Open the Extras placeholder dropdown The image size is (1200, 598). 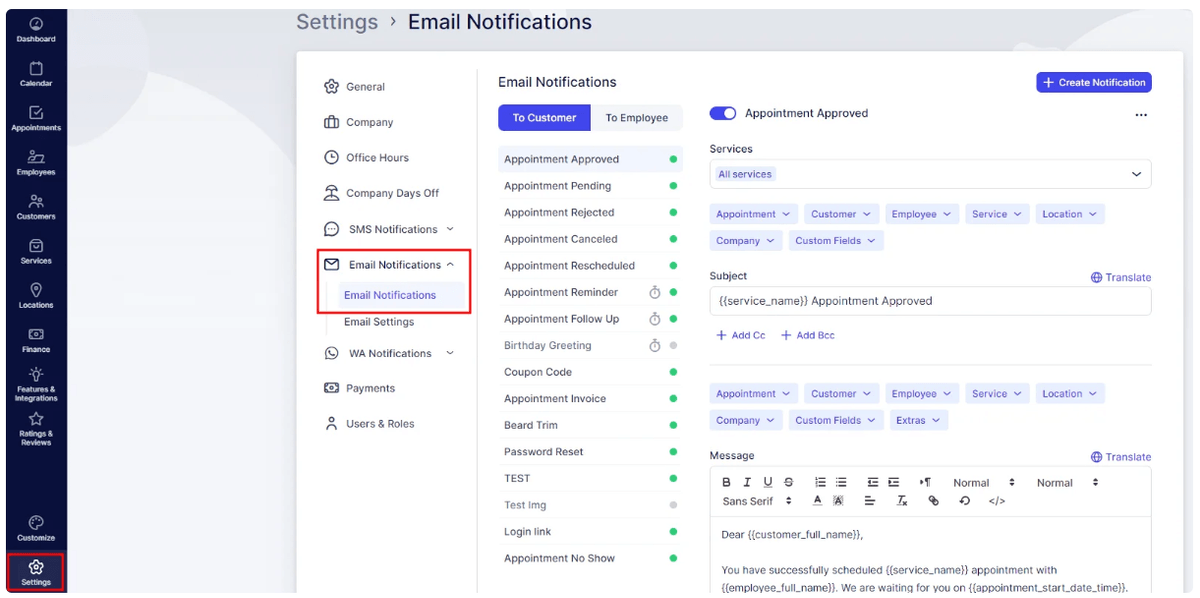pyautogui.click(x=919, y=420)
